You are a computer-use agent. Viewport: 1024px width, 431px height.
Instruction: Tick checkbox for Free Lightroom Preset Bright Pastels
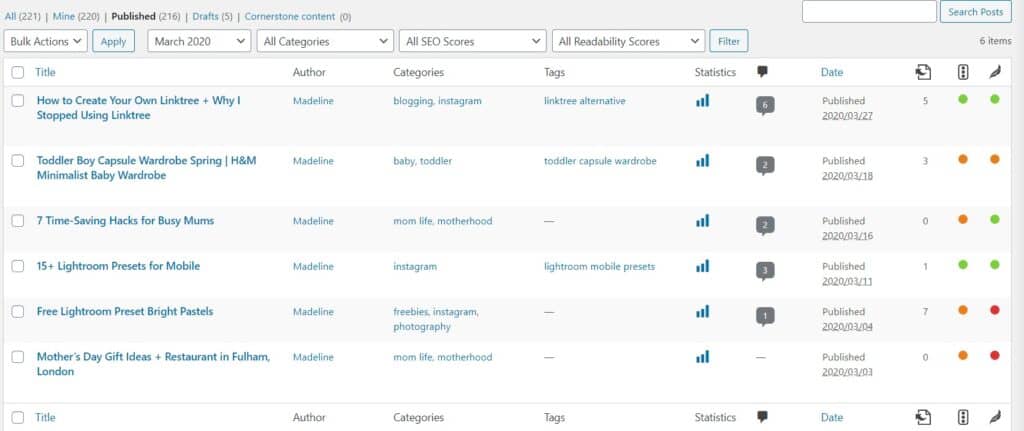pyautogui.click(x=18, y=311)
